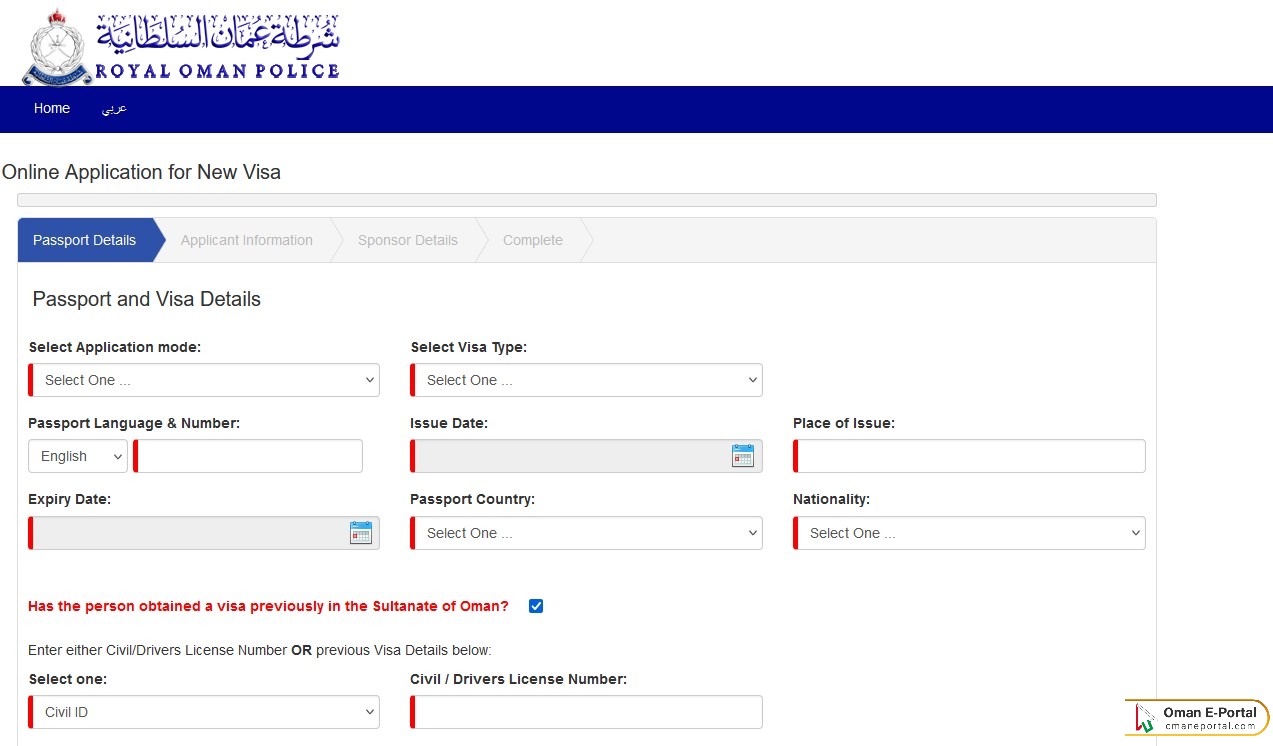Viewport: 1273px width, 746px height.
Task: Open the Passport Country dropdown
Action: point(585,532)
